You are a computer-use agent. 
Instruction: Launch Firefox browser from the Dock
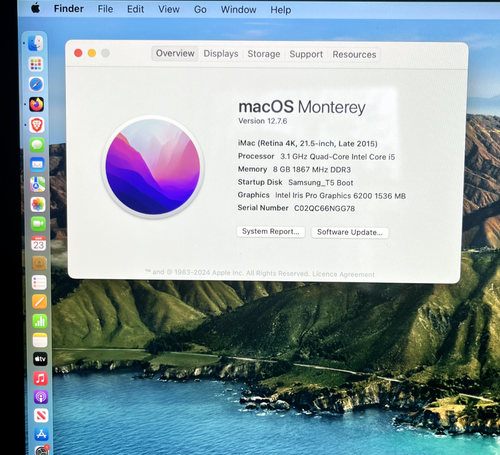(x=37, y=105)
